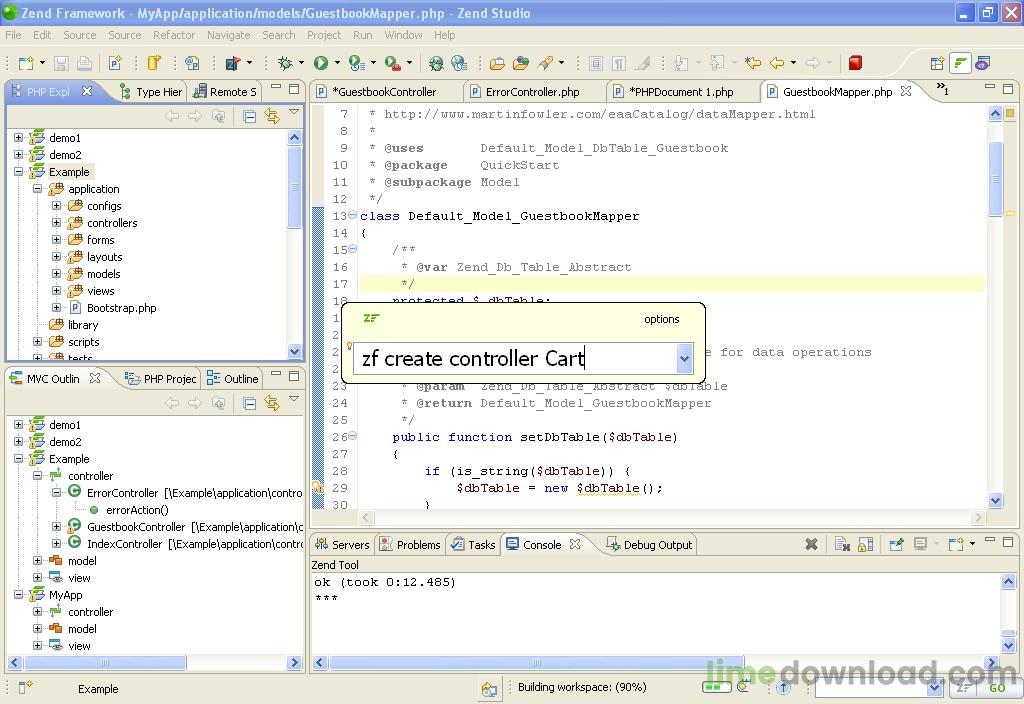Click the Save disk icon in toolbar
Viewport: 1024px width, 704px height.
[61, 63]
